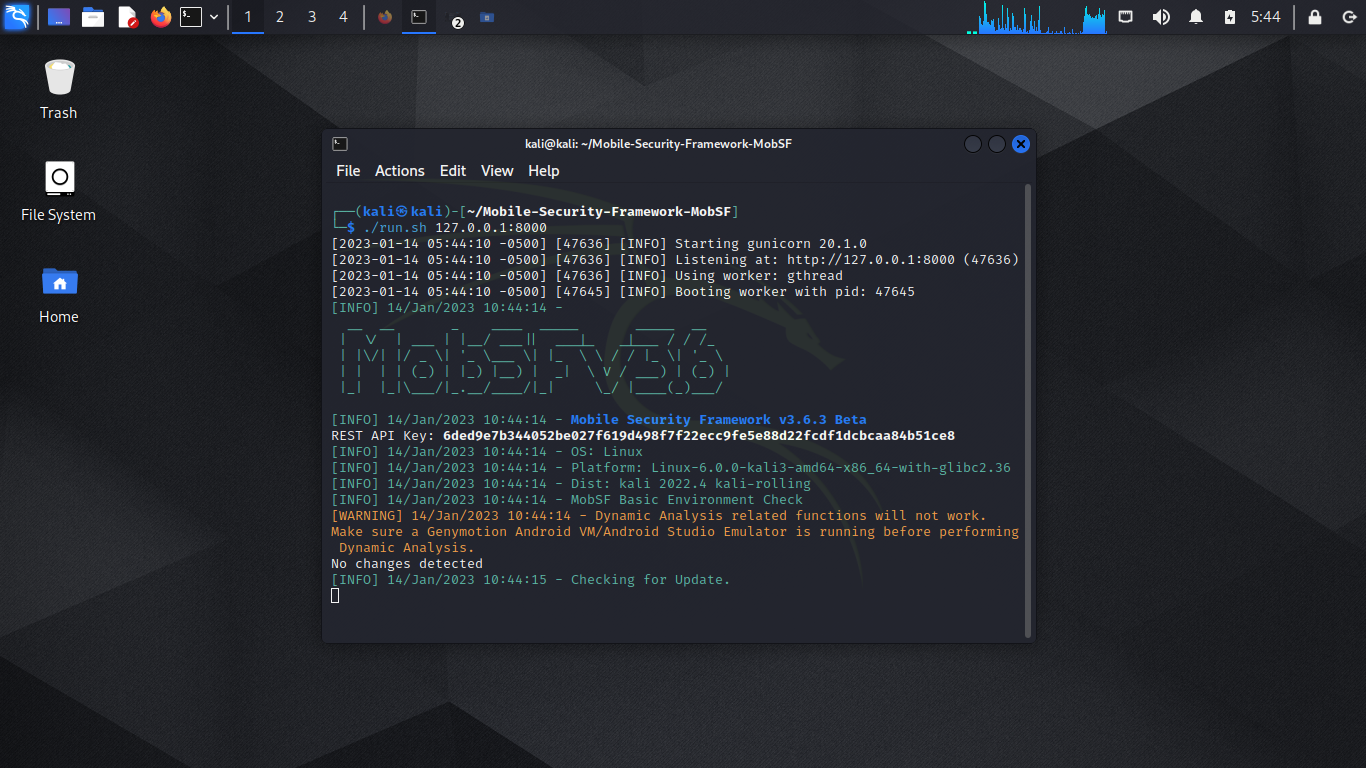Click the 'OS: Linux' log line

pos(487,452)
